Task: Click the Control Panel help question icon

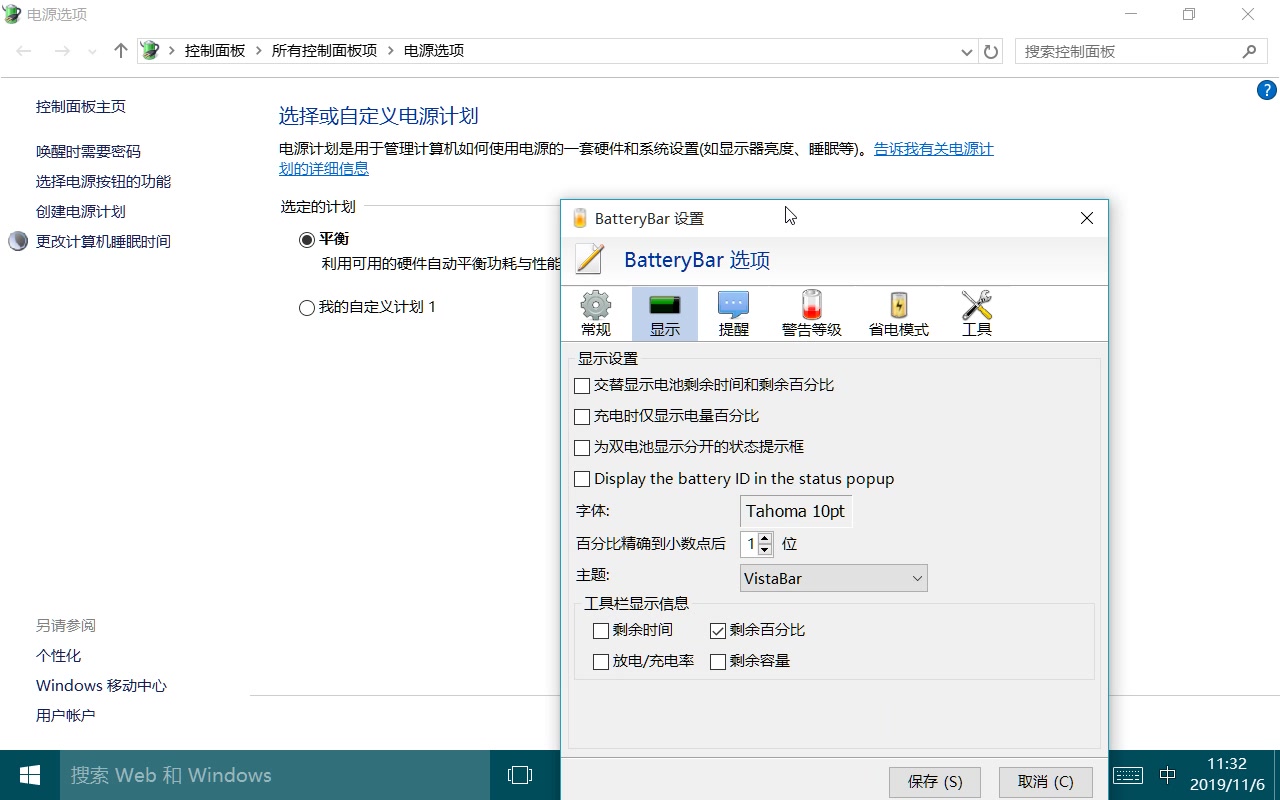Action: tap(1266, 91)
